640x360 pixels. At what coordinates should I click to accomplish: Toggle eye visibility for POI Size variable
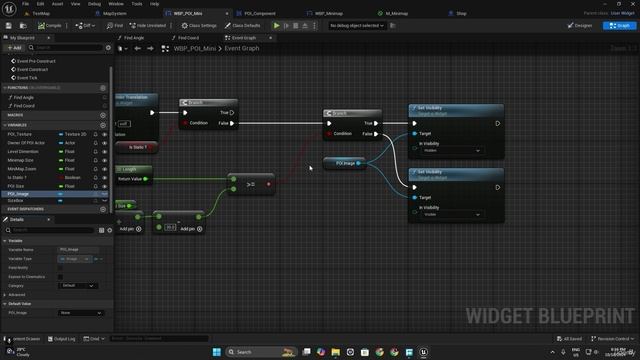click(104, 186)
